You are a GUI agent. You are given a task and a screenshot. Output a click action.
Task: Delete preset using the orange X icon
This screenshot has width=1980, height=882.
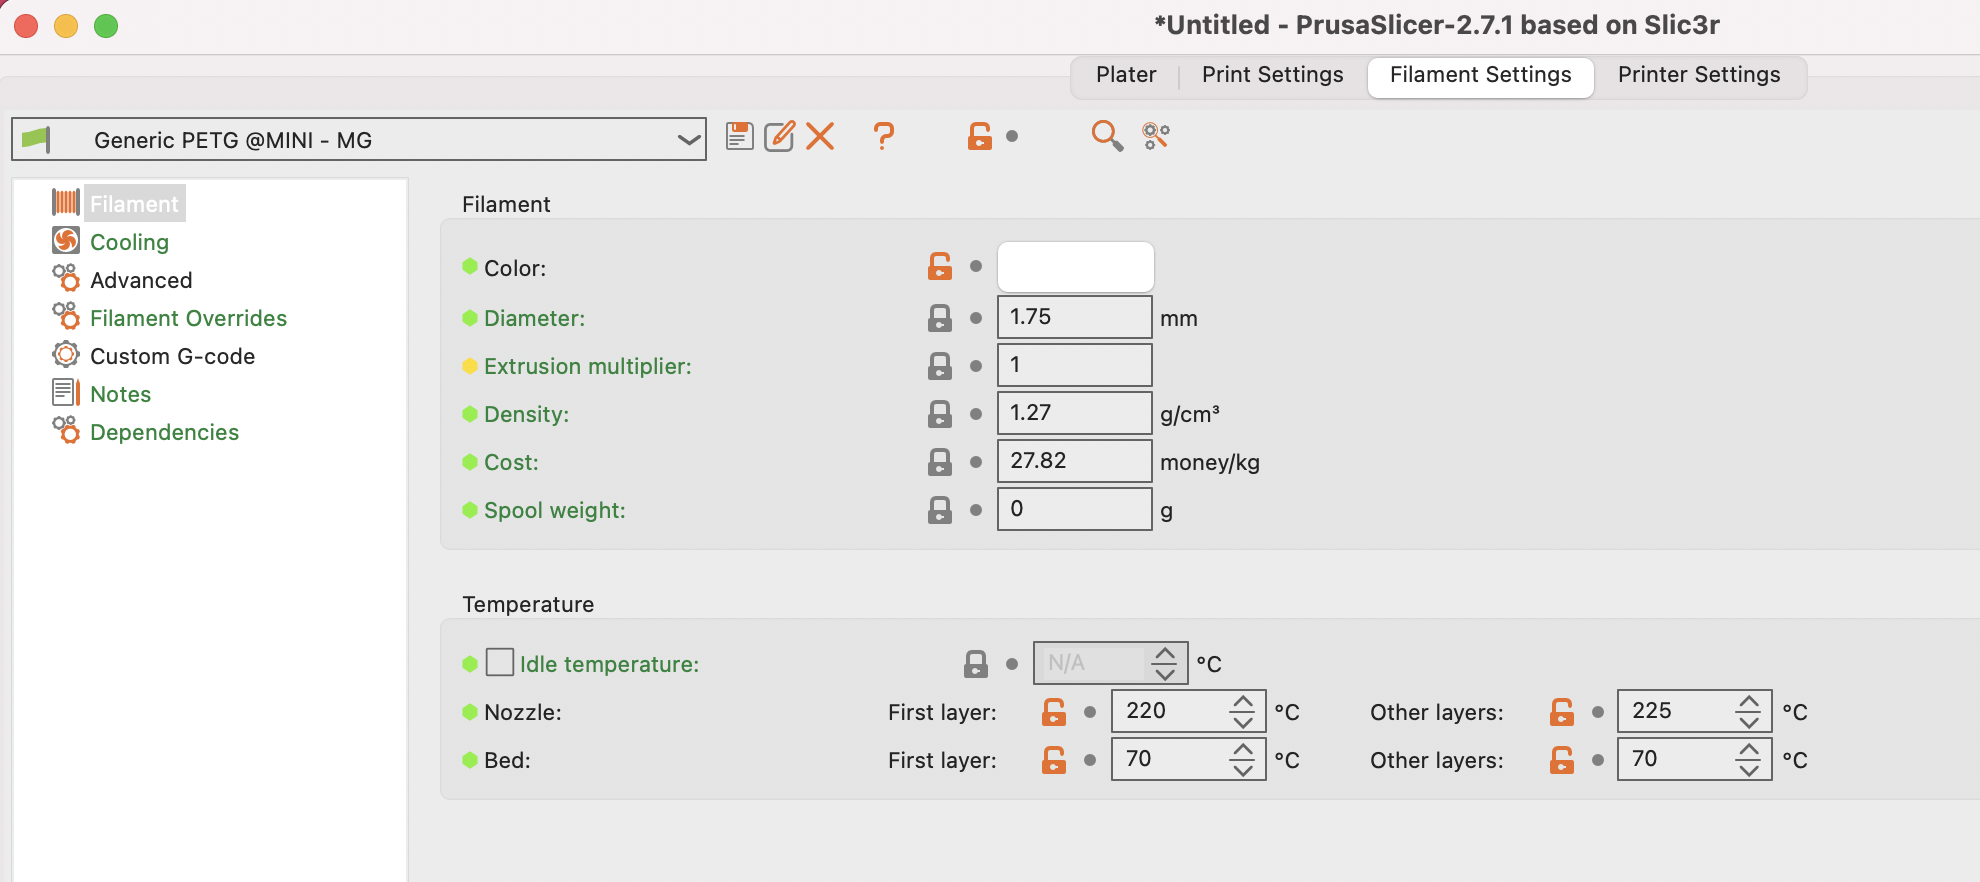pos(820,136)
